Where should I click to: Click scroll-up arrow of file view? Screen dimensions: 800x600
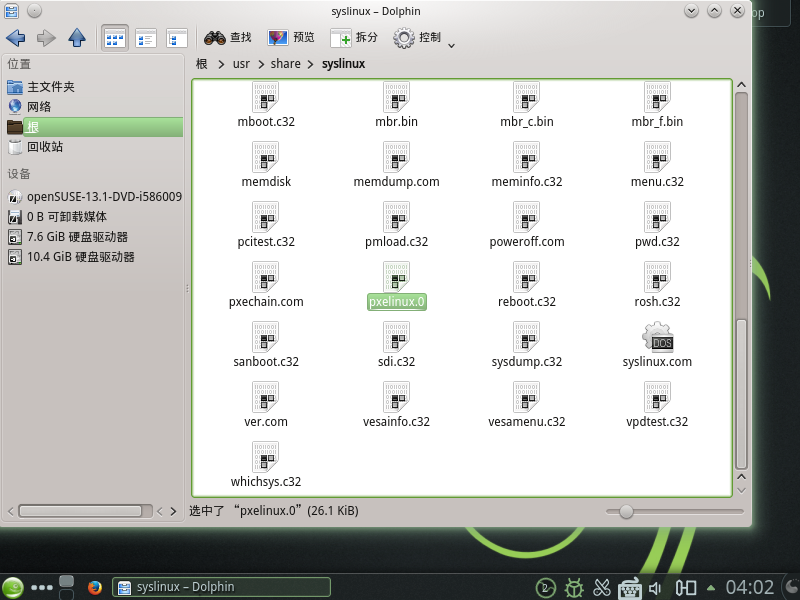[741, 85]
